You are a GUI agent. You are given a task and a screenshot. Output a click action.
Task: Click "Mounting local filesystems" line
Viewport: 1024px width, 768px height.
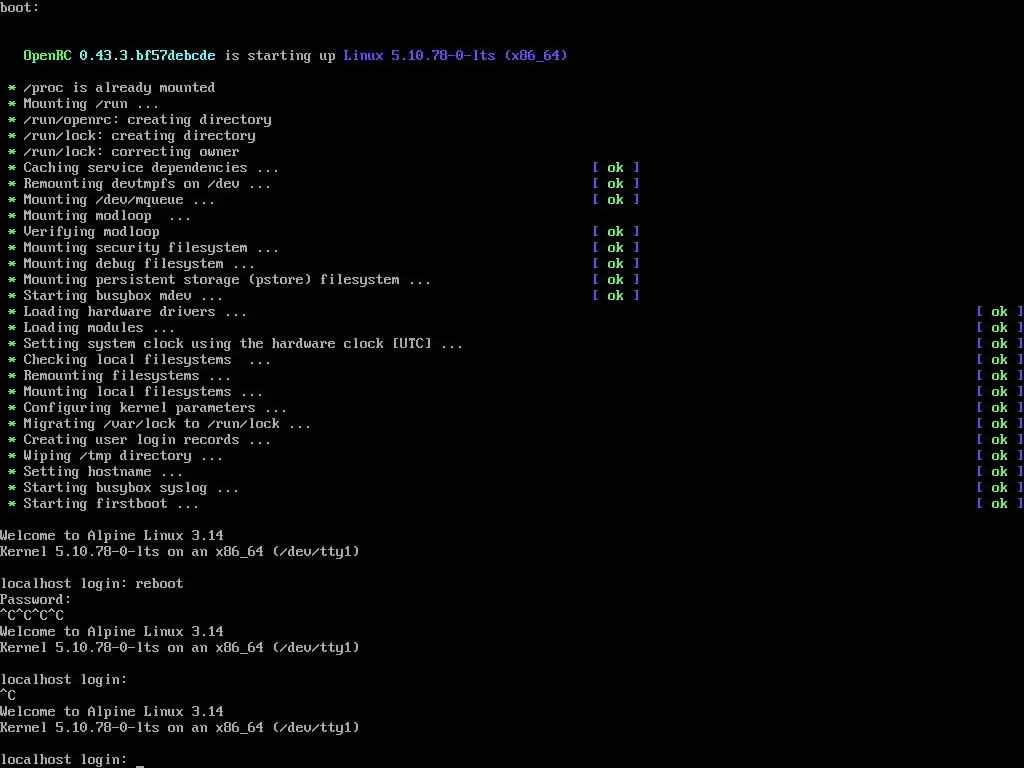pyautogui.click(x=143, y=392)
